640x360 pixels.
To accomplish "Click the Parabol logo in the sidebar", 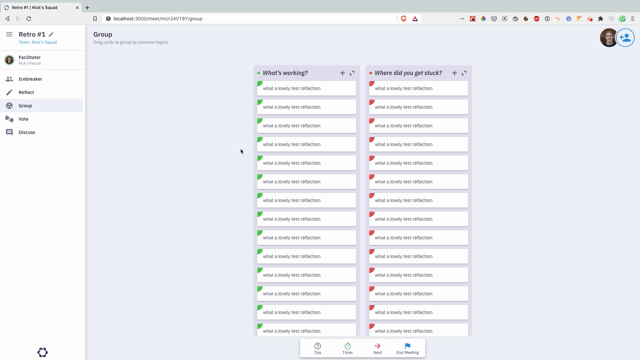I will tap(42, 352).
